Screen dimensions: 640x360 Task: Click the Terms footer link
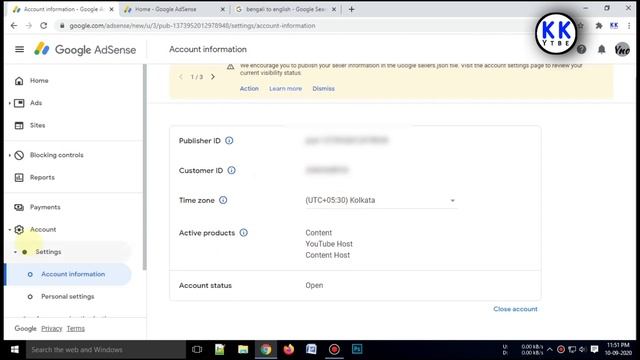(76, 329)
